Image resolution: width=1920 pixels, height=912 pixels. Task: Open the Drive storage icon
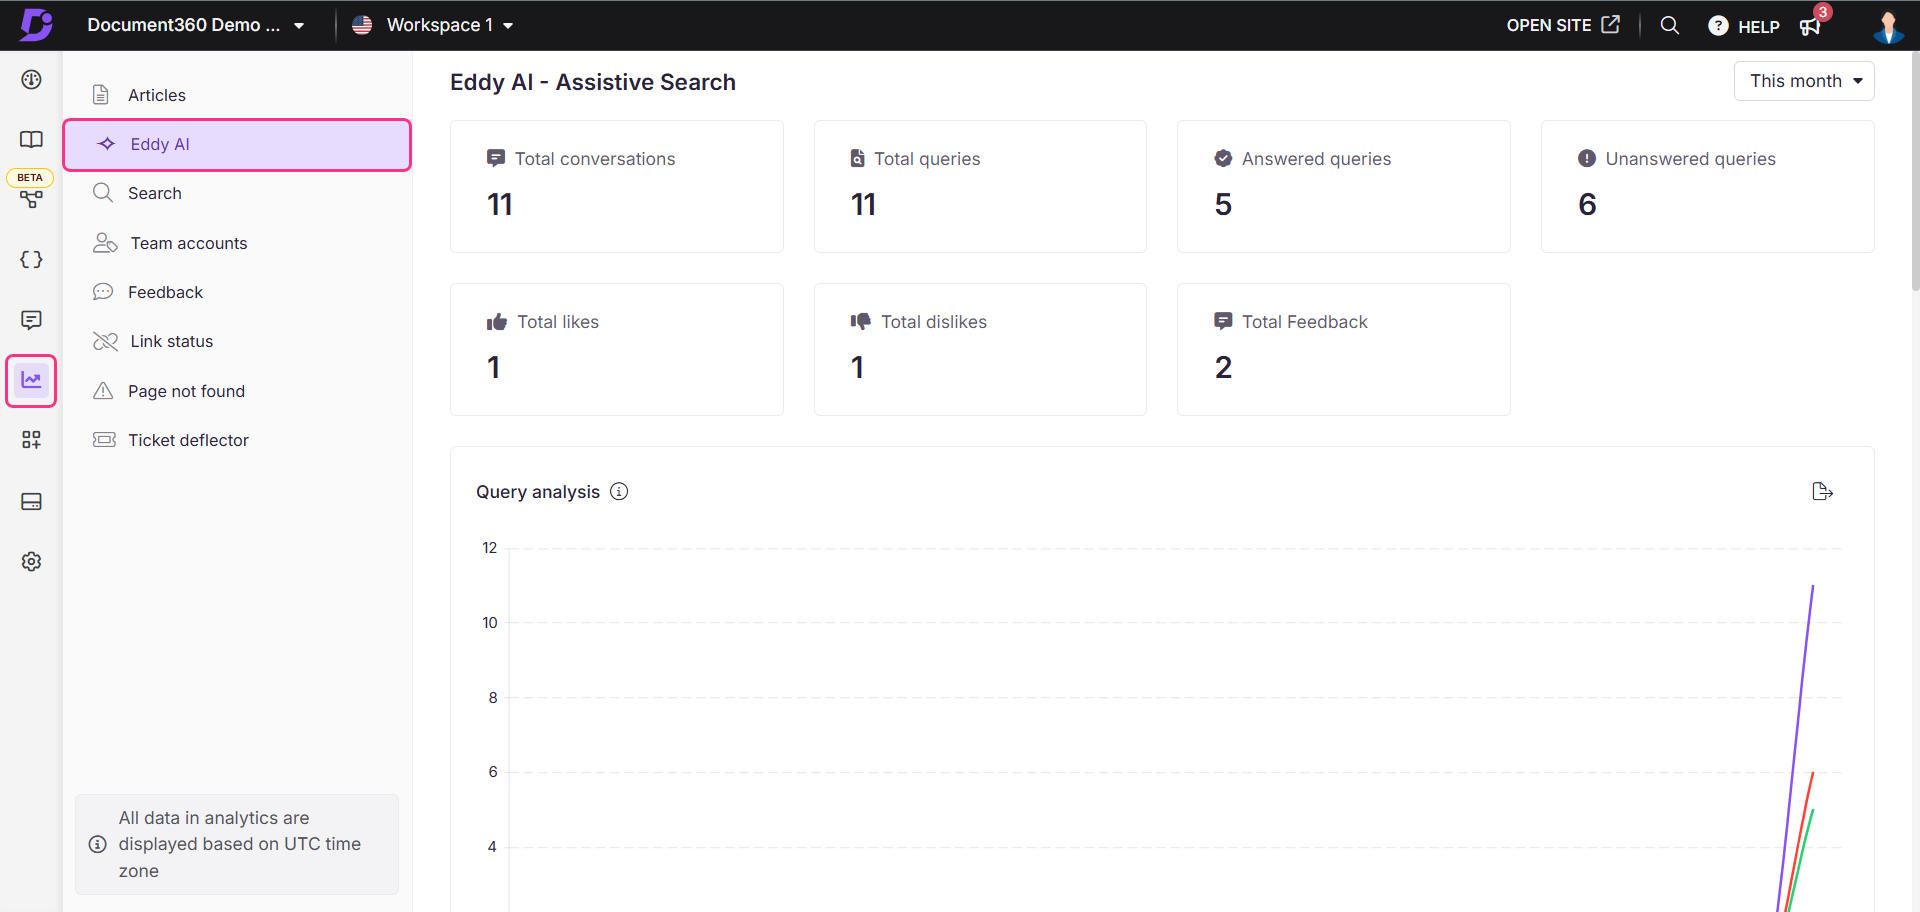point(31,501)
